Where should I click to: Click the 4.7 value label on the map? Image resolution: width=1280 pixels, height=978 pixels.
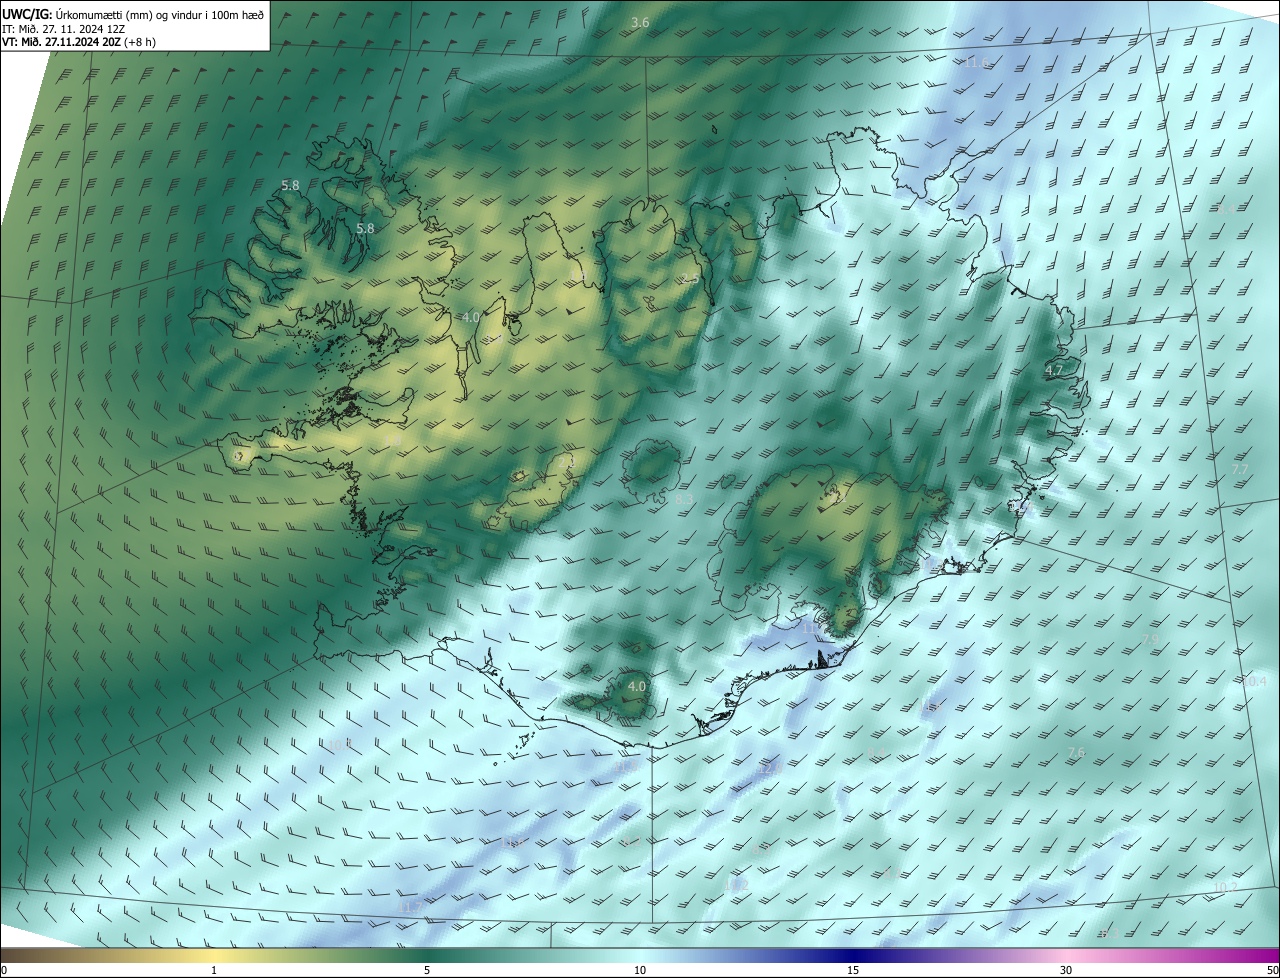pyautogui.click(x=1054, y=370)
